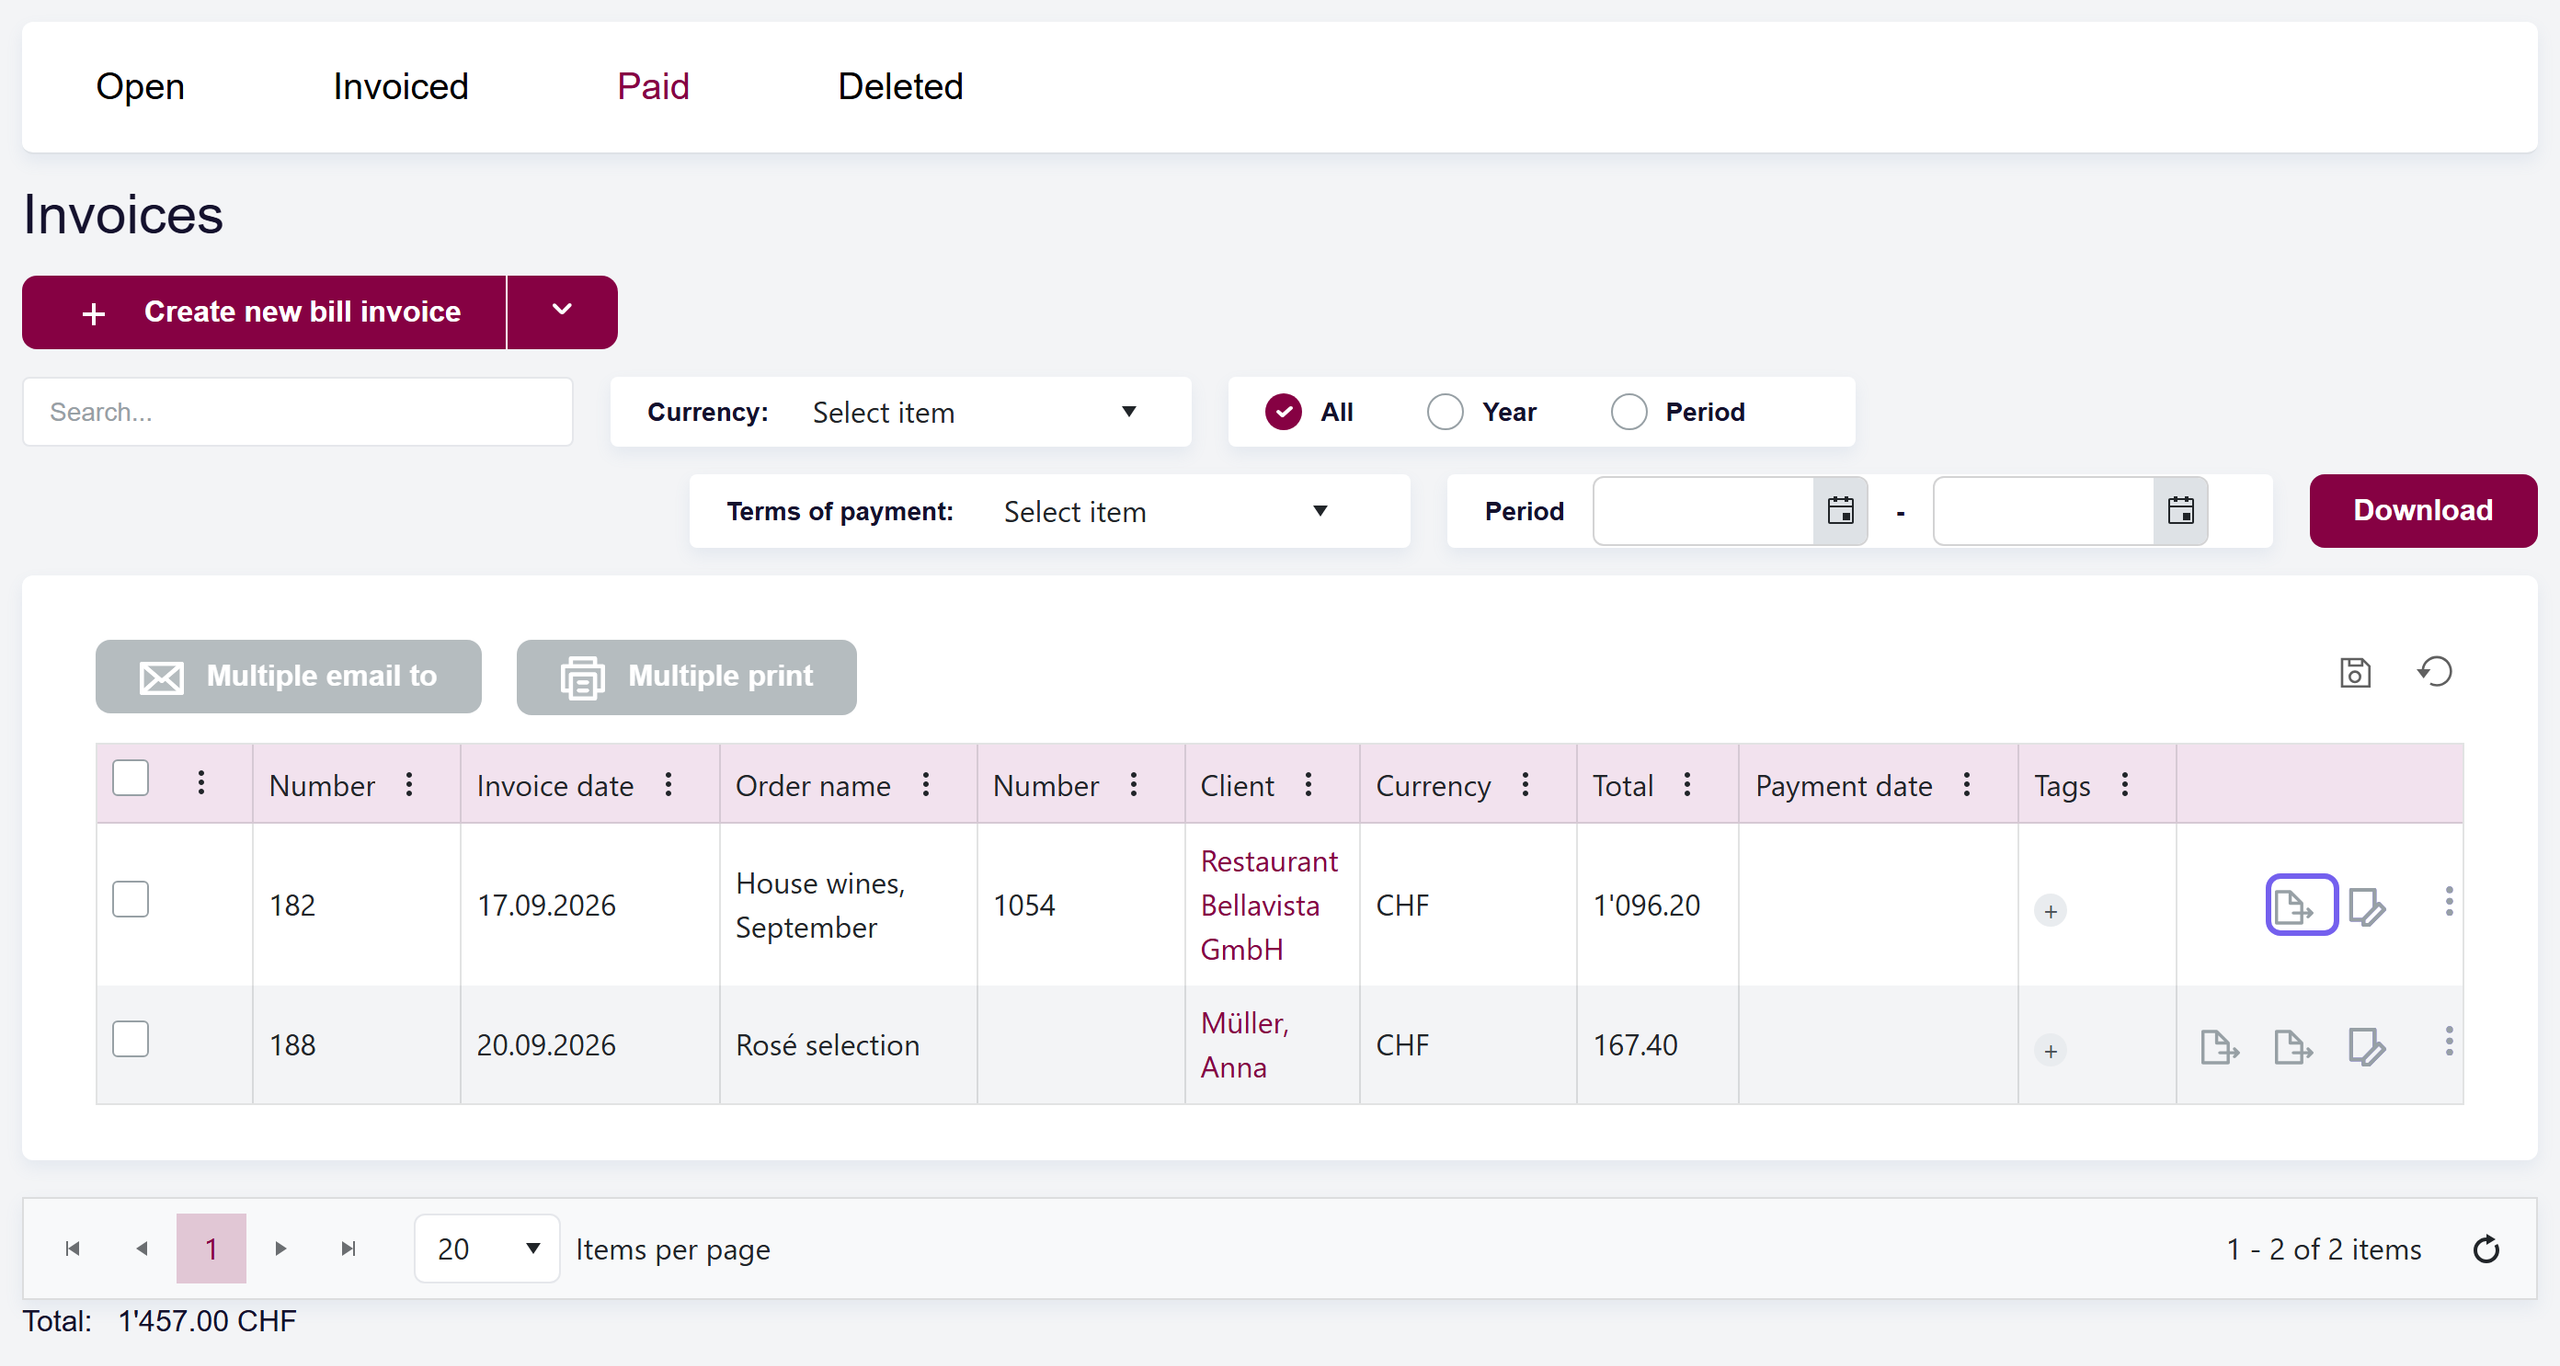Open the Currency filter dropdown
This screenshot has width=2560, height=1366.
click(976, 412)
